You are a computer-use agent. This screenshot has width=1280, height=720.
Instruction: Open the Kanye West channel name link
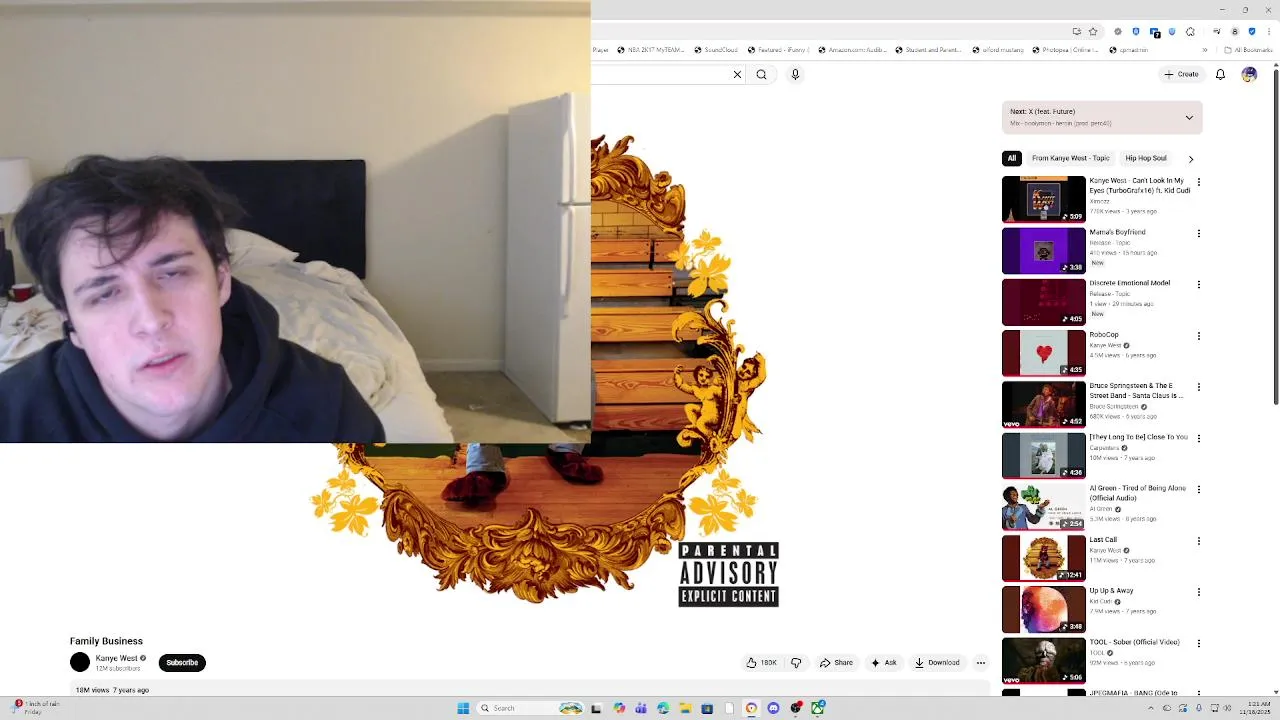[116, 658]
